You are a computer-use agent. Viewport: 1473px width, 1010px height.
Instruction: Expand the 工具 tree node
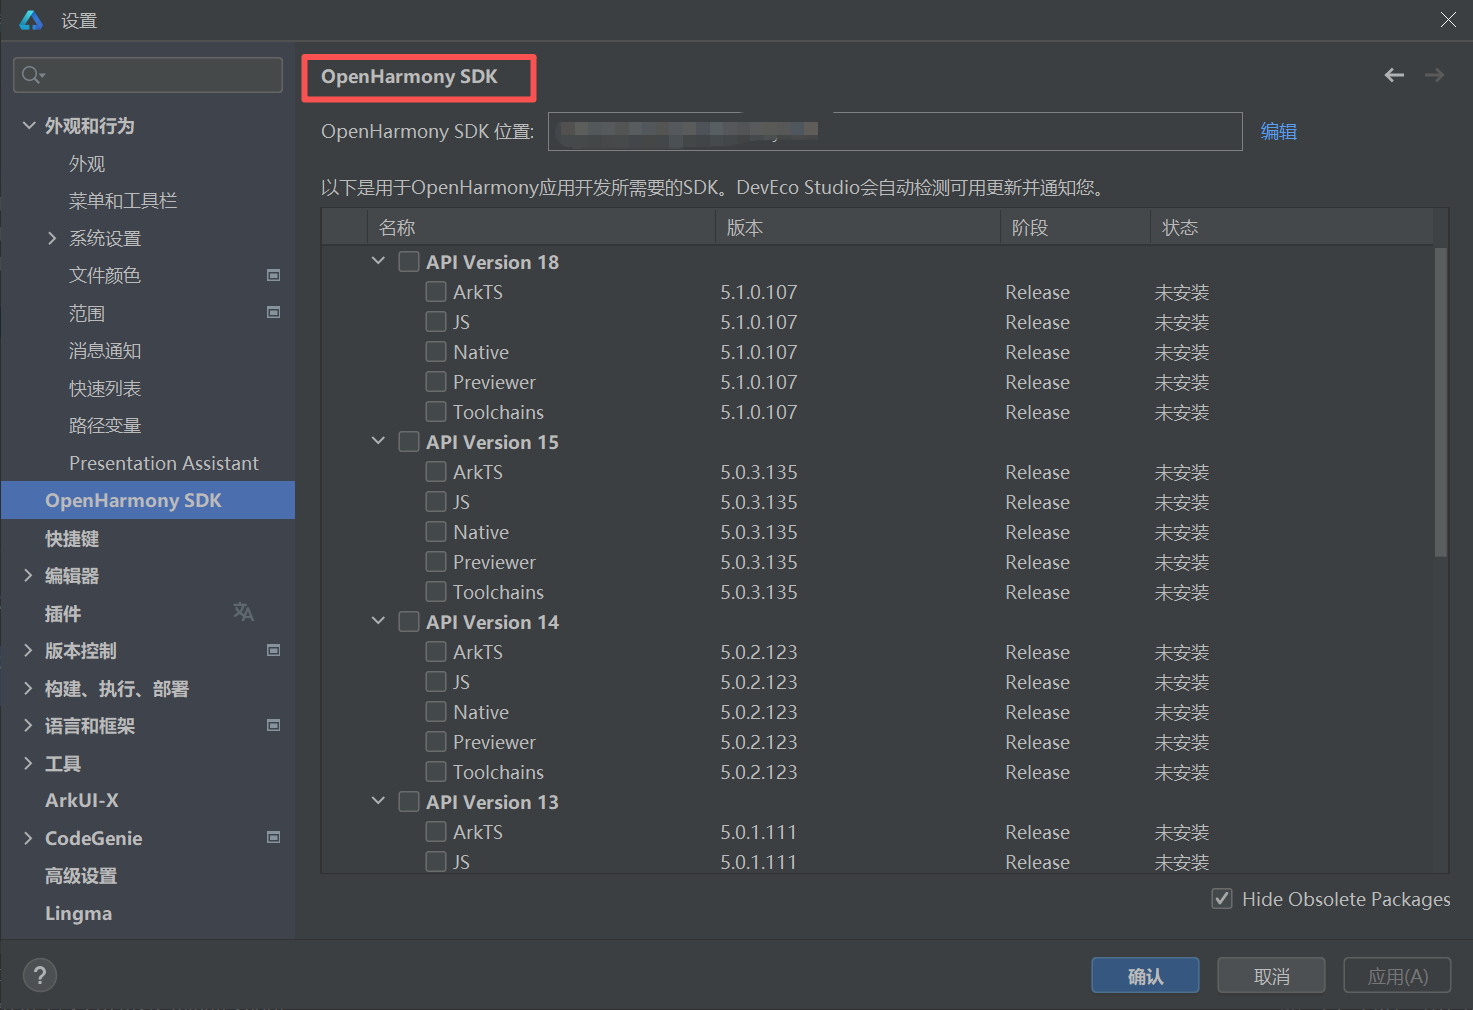(x=28, y=763)
